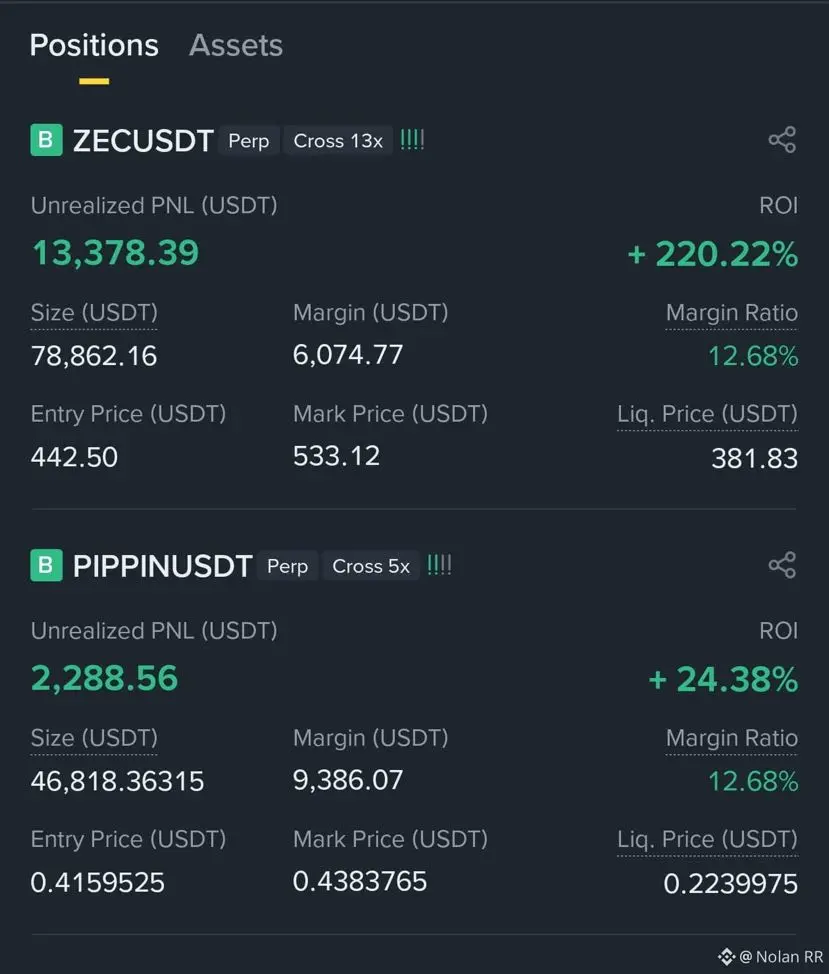Open the Cross 13x leverage setting
Viewport: 829px width, 974px height.
pyautogui.click(x=338, y=141)
